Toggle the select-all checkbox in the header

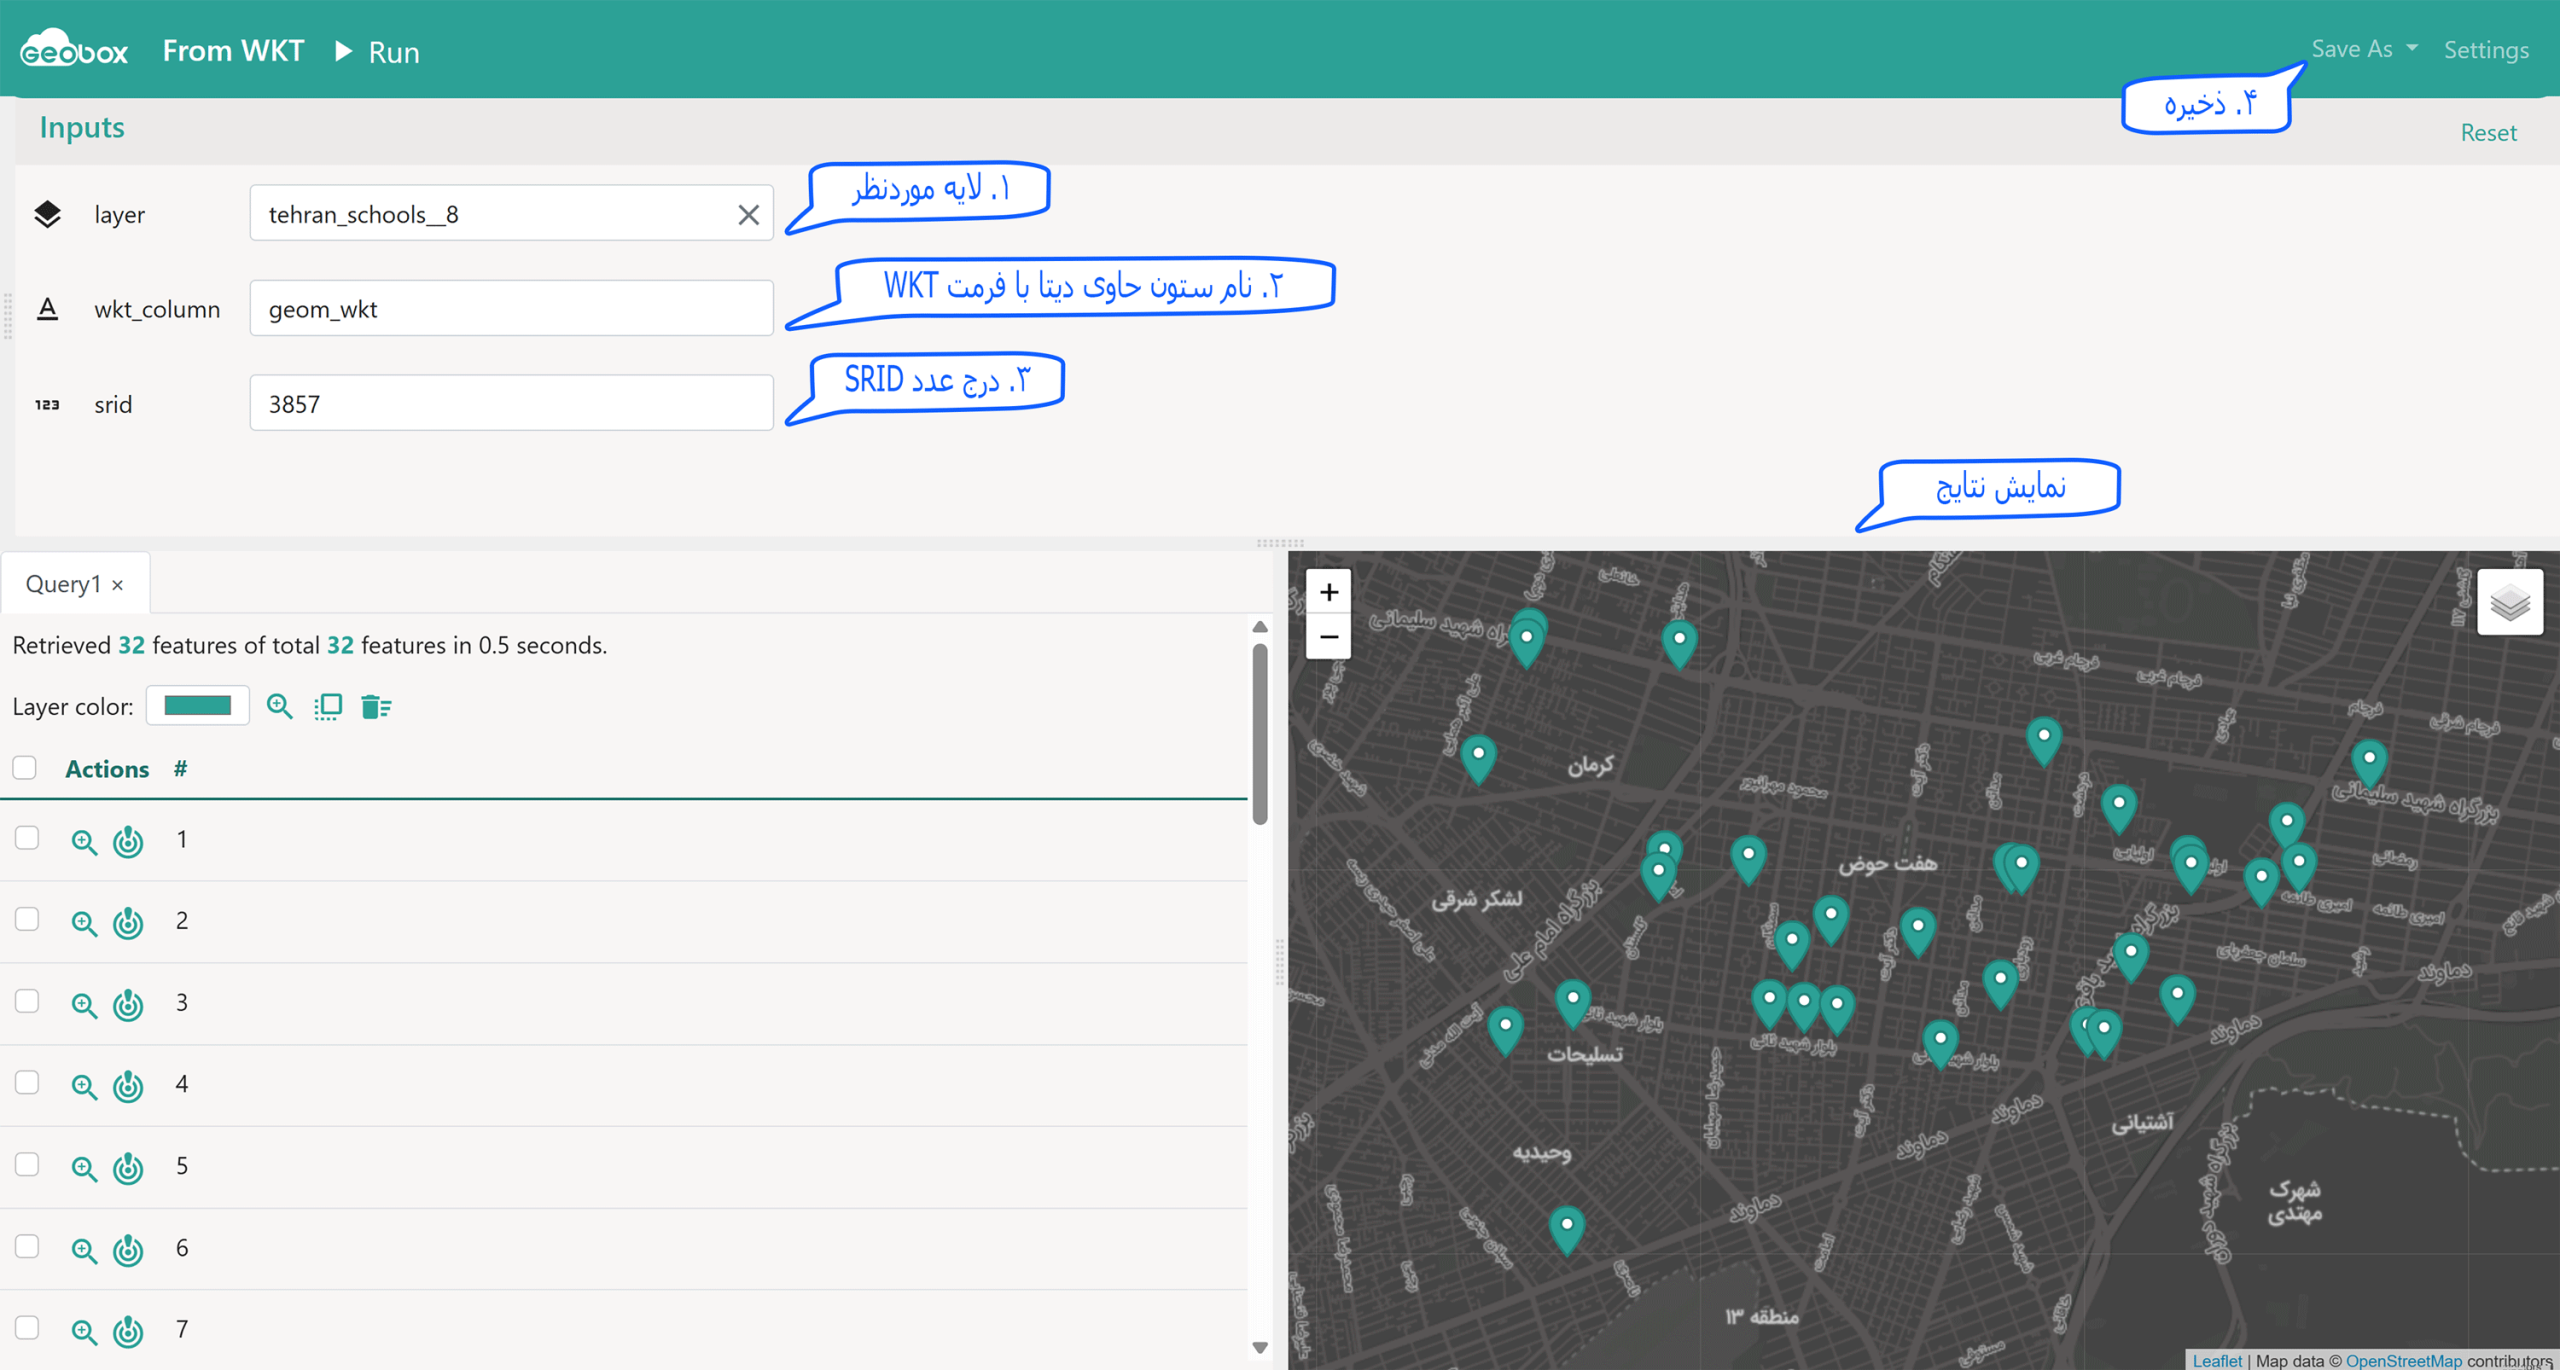tap(25, 767)
